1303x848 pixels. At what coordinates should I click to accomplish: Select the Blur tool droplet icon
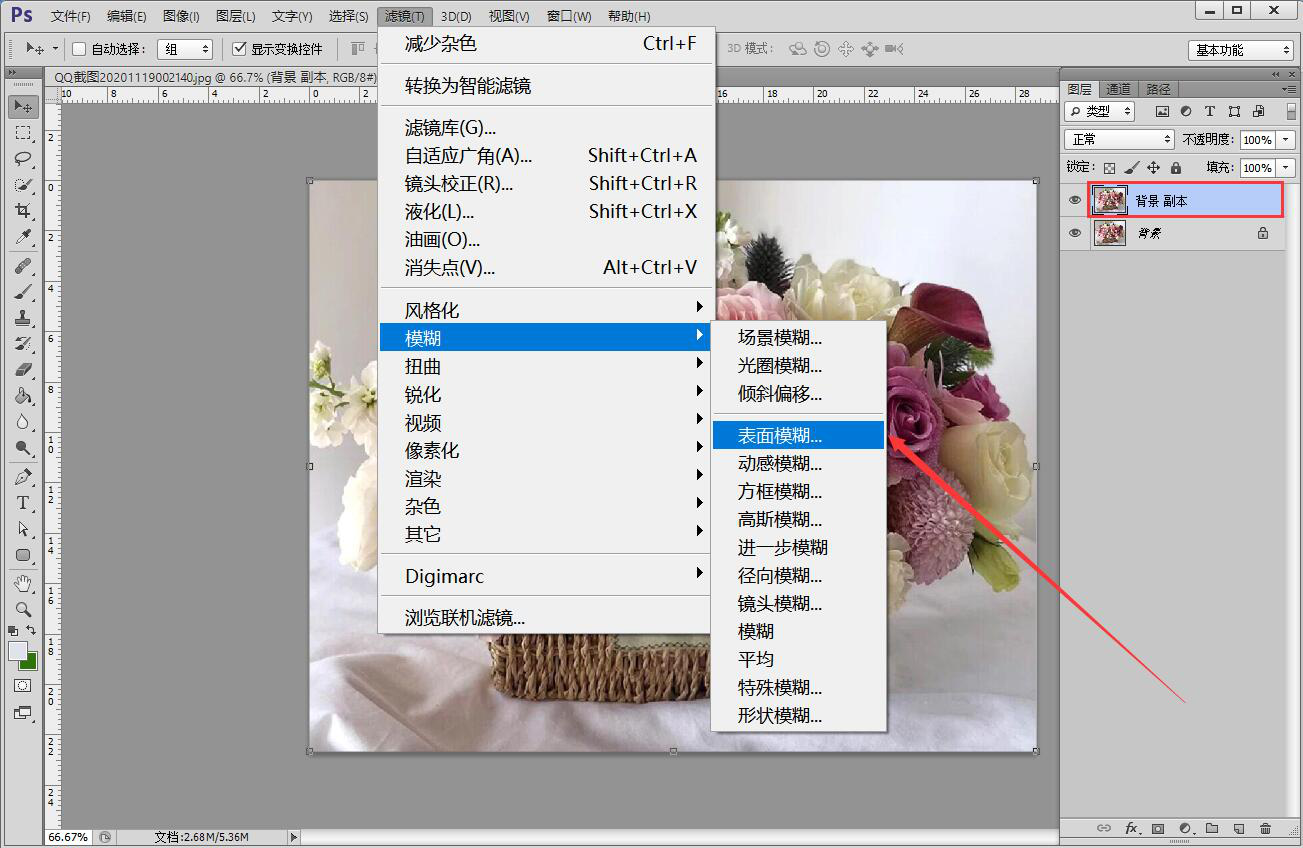(23, 422)
